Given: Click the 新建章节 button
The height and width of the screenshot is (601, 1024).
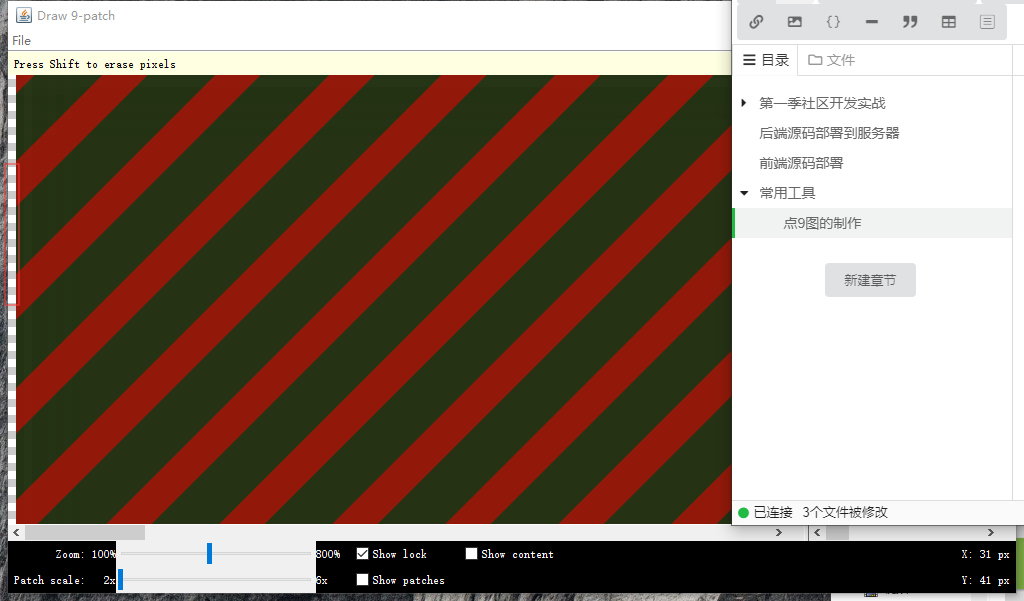Looking at the screenshot, I should (870, 280).
